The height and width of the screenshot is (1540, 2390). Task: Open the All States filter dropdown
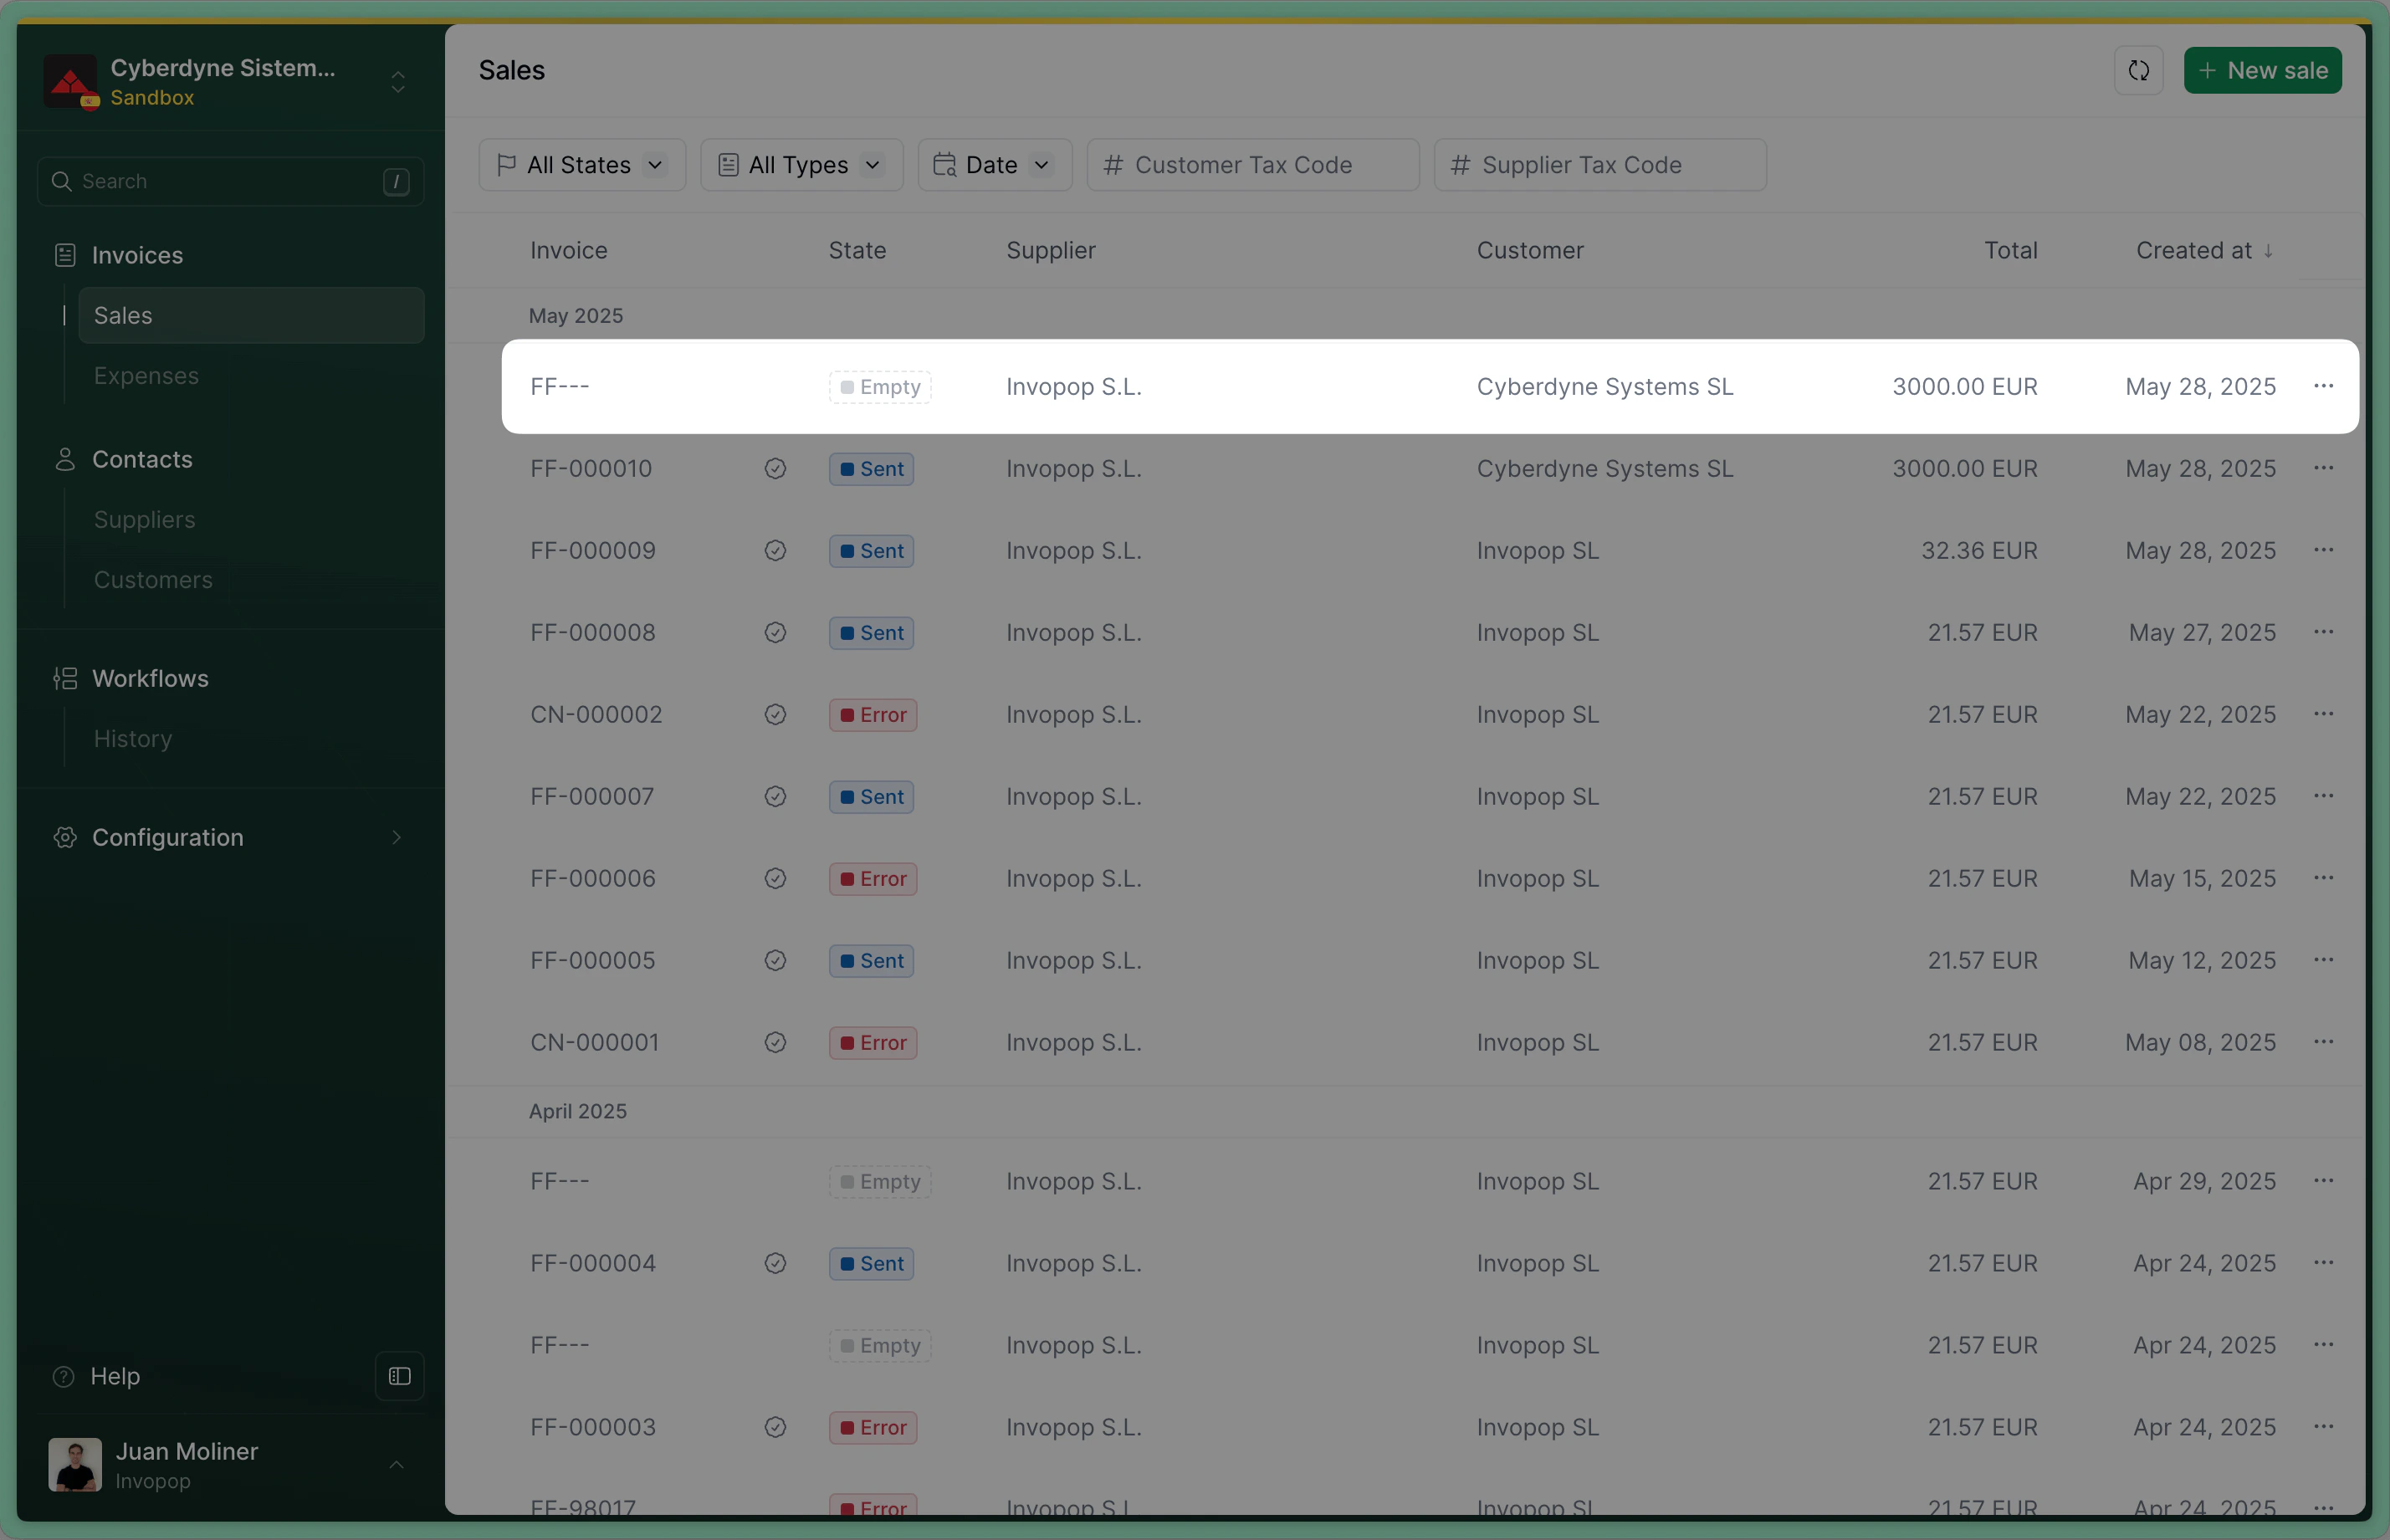click(582, 165)
